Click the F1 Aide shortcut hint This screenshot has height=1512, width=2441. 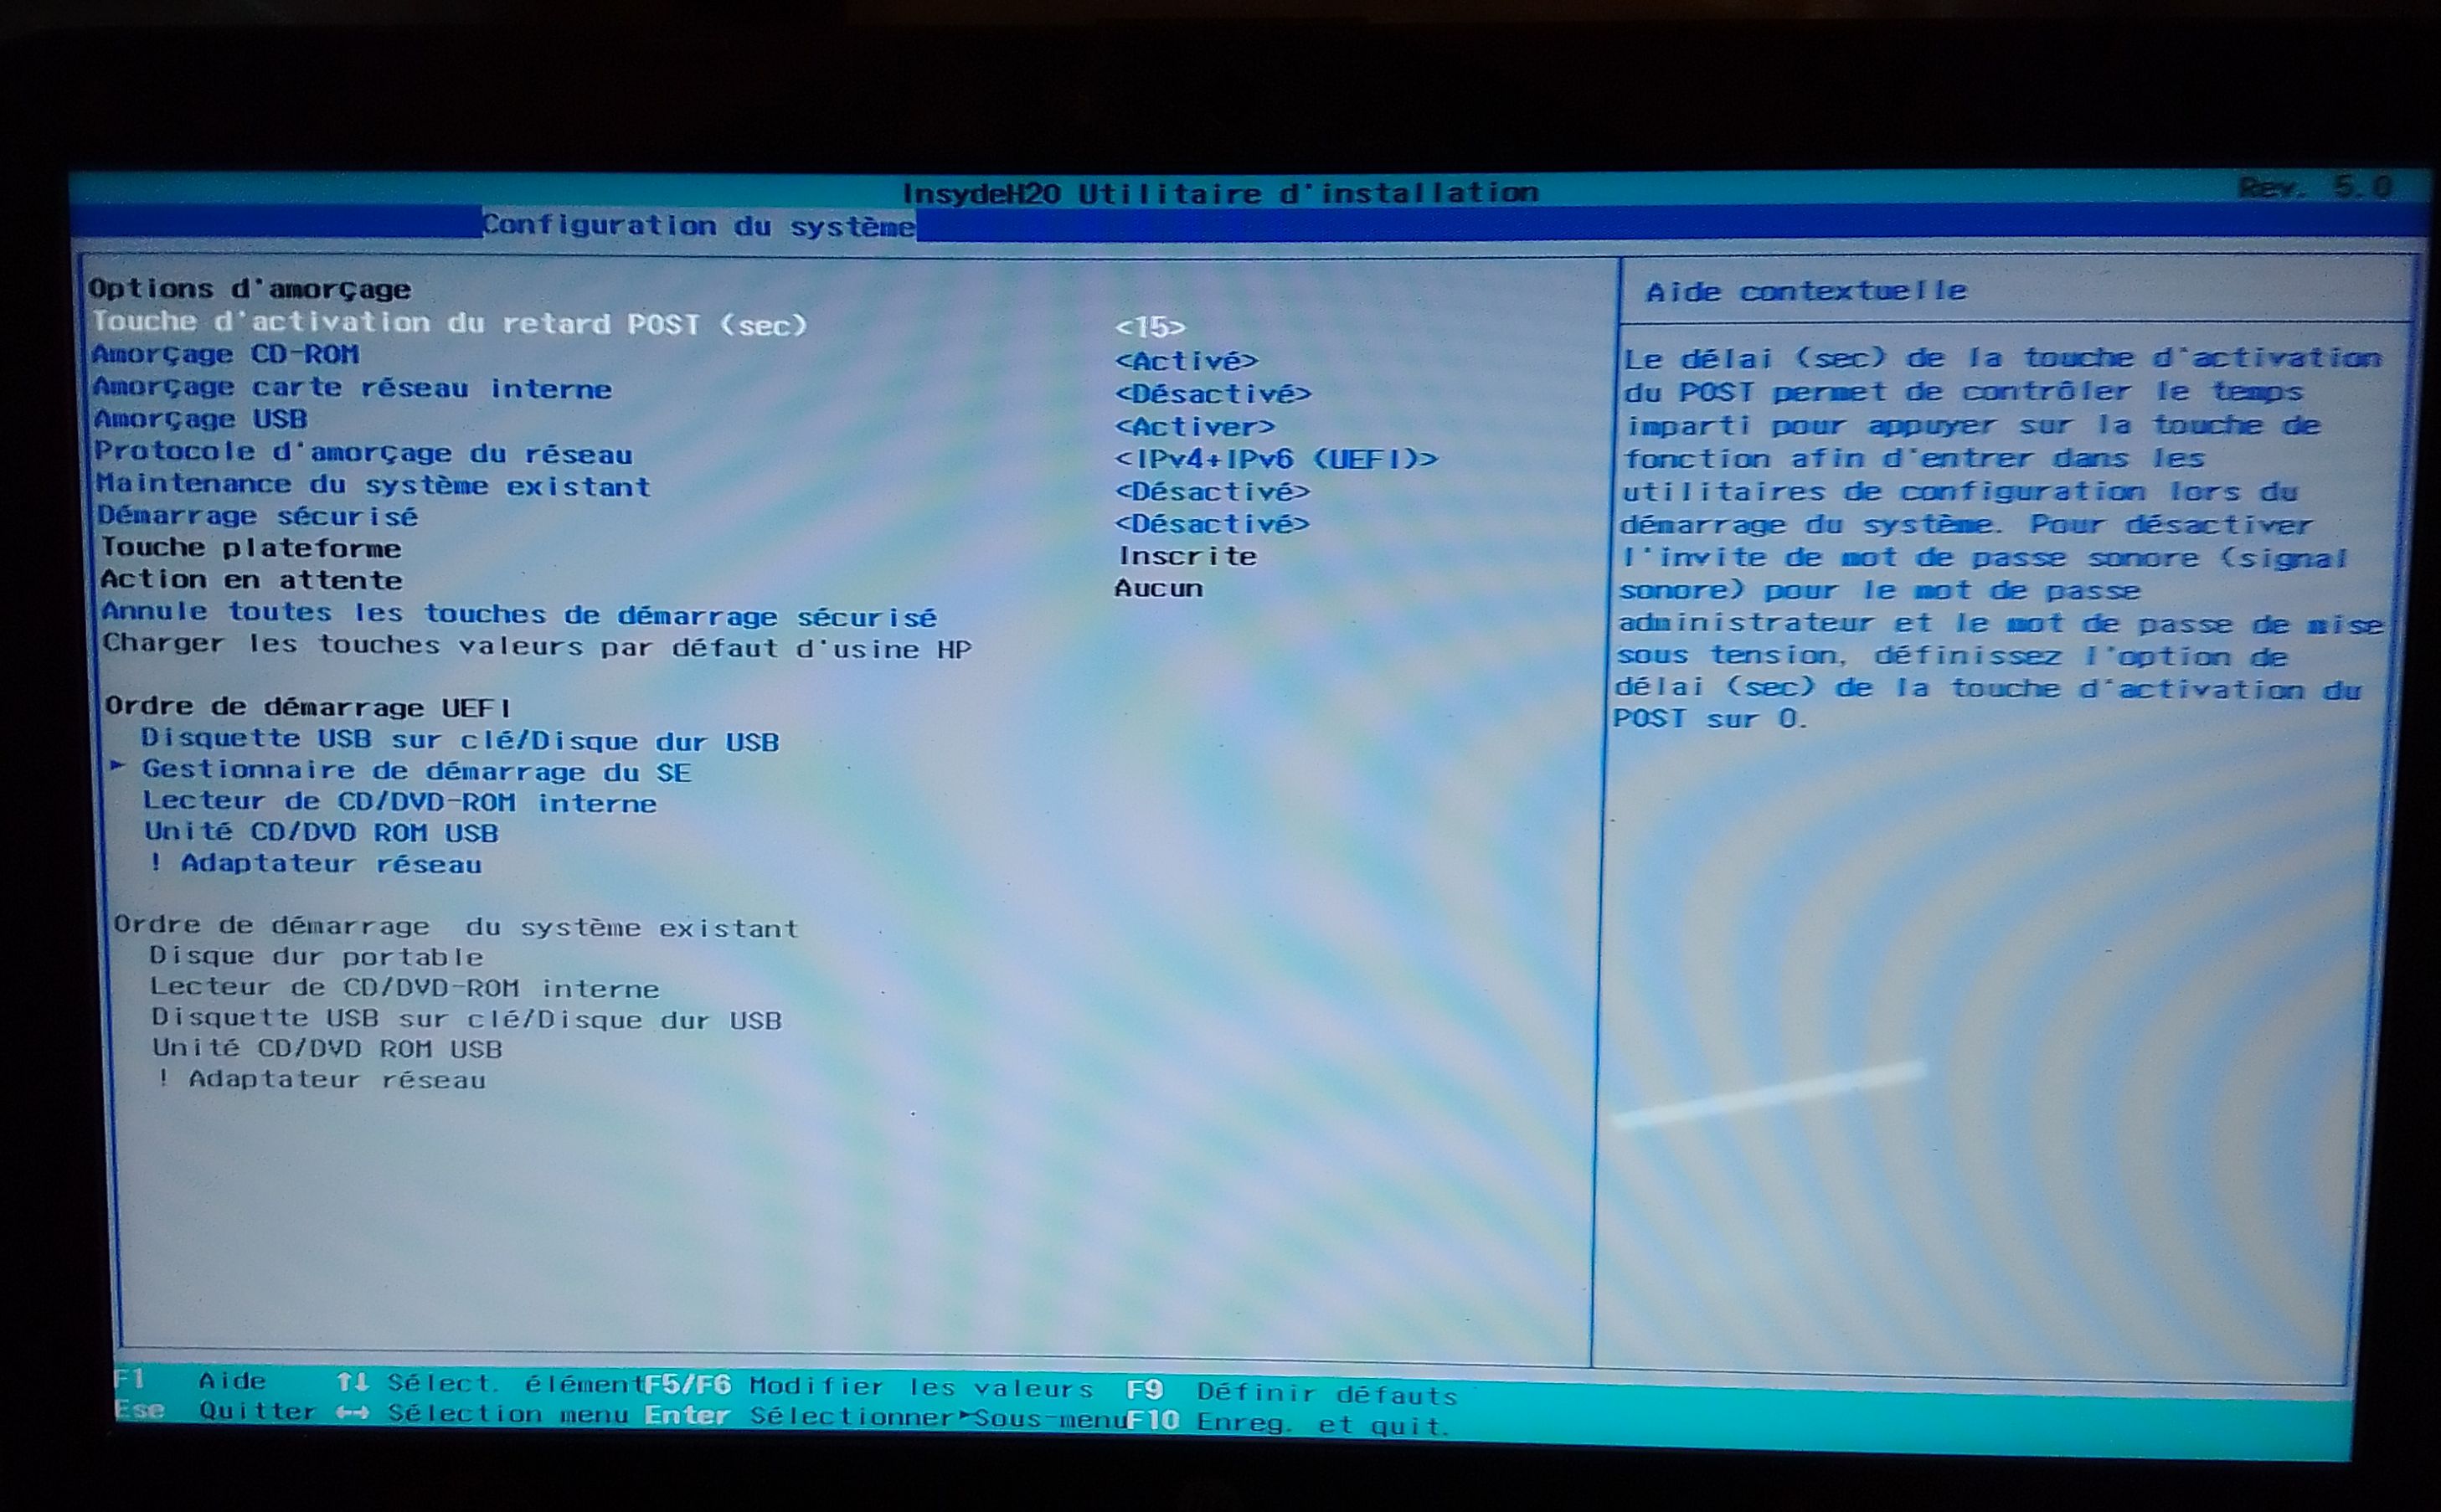190,1380
